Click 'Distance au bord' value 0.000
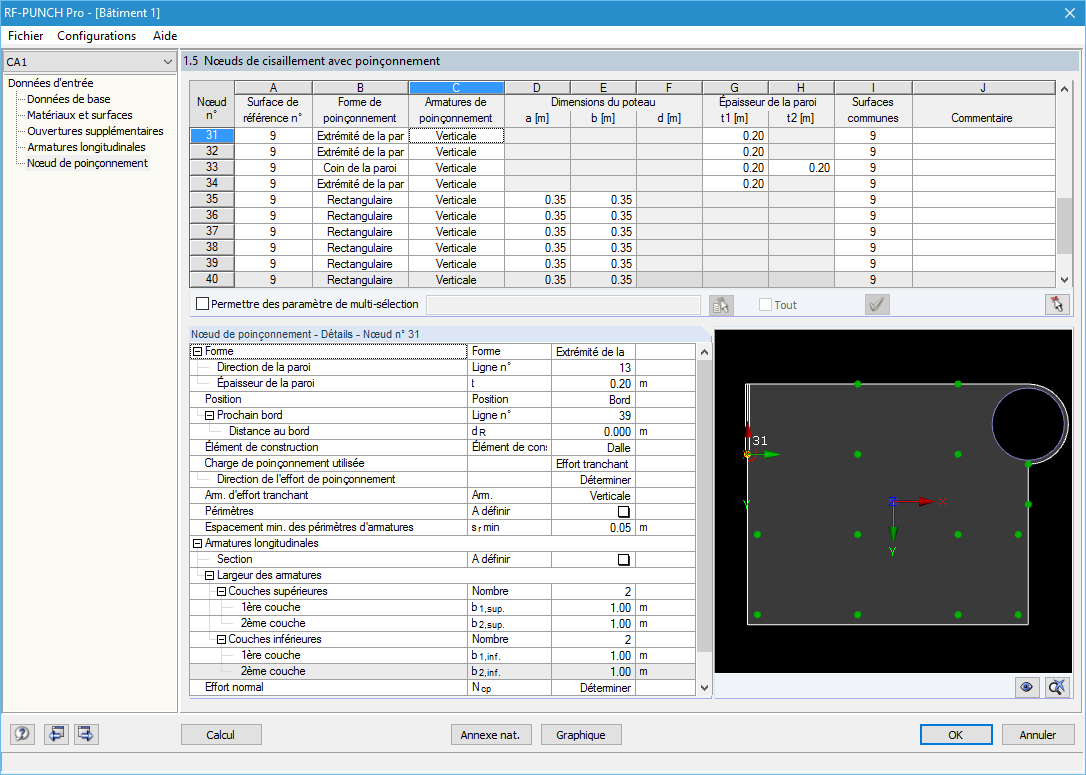The width and height of the screenshot is (1086, 775). [x=593, y=431]
